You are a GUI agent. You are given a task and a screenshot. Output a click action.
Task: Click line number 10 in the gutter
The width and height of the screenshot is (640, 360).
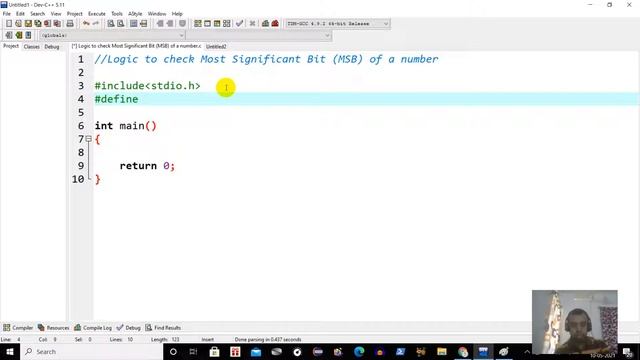coord(78,179)
